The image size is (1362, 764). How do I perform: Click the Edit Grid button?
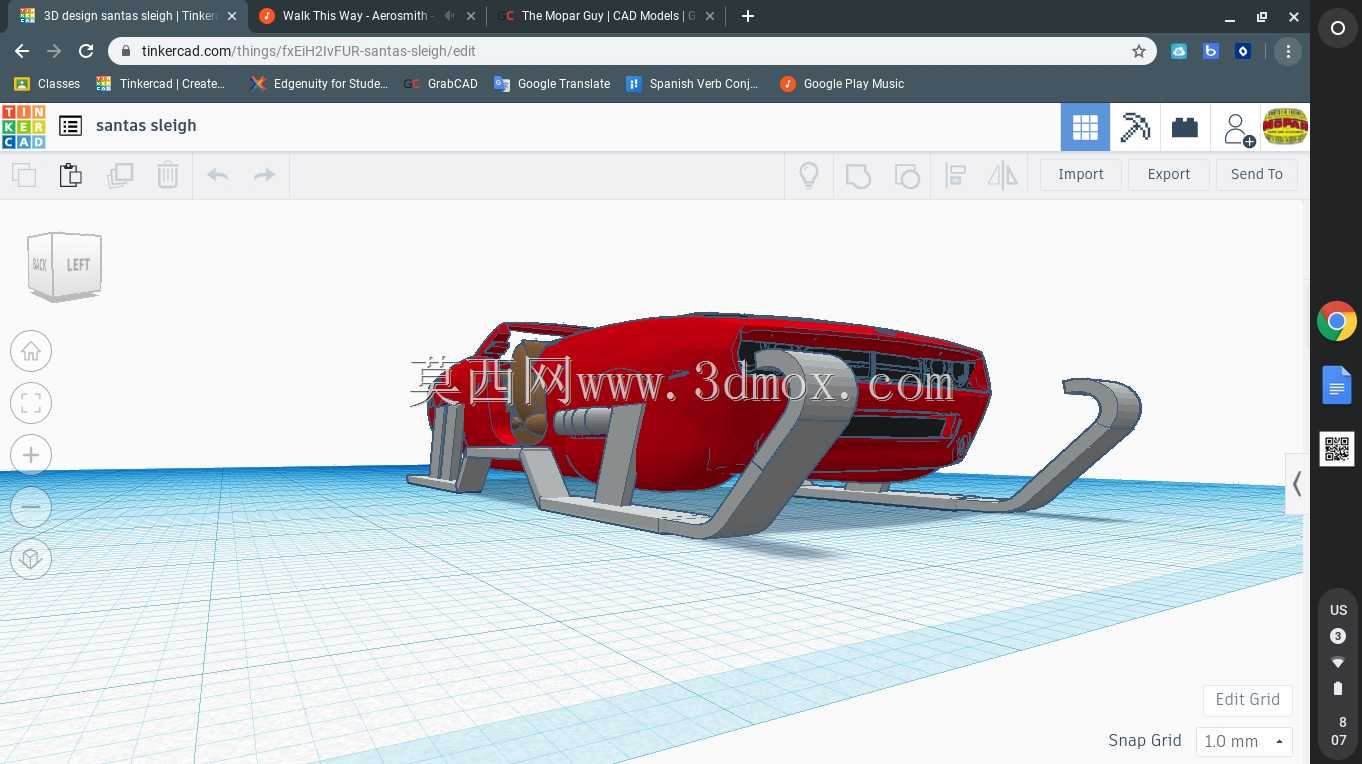[x=1248, y=700]
